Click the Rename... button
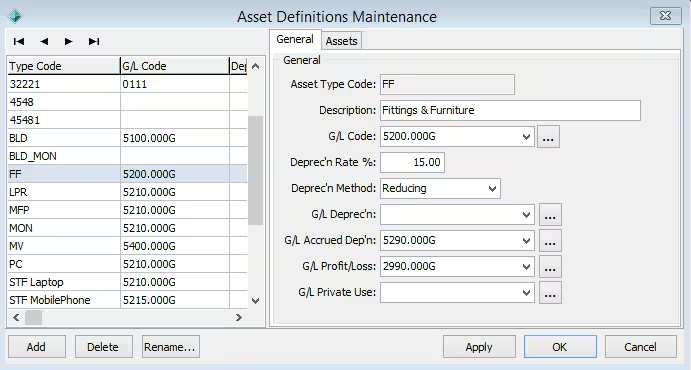This screenshot has width=691, height=370. (x=170, y=347)
